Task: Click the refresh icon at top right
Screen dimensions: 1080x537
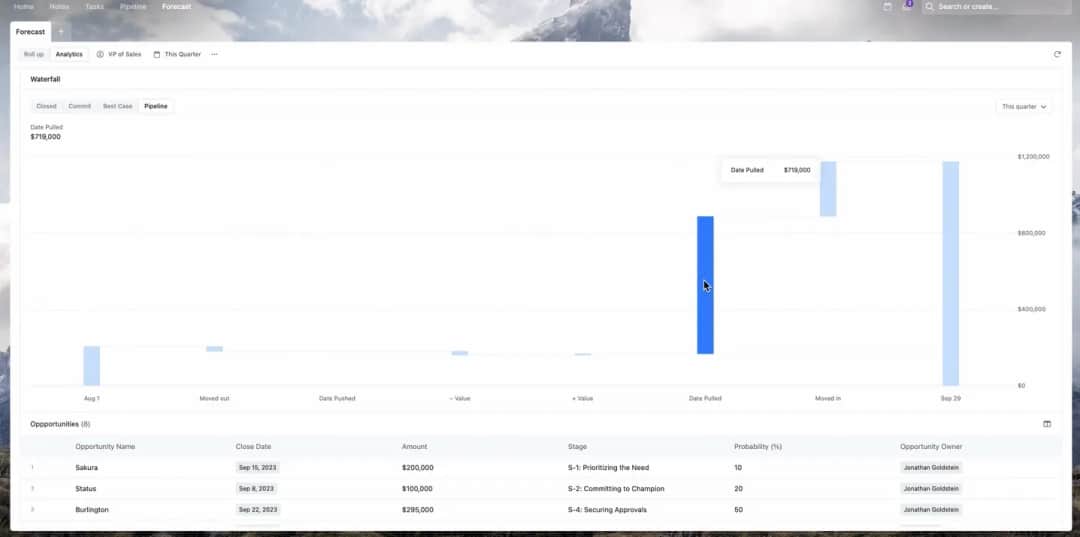Action: [1057, 54]
